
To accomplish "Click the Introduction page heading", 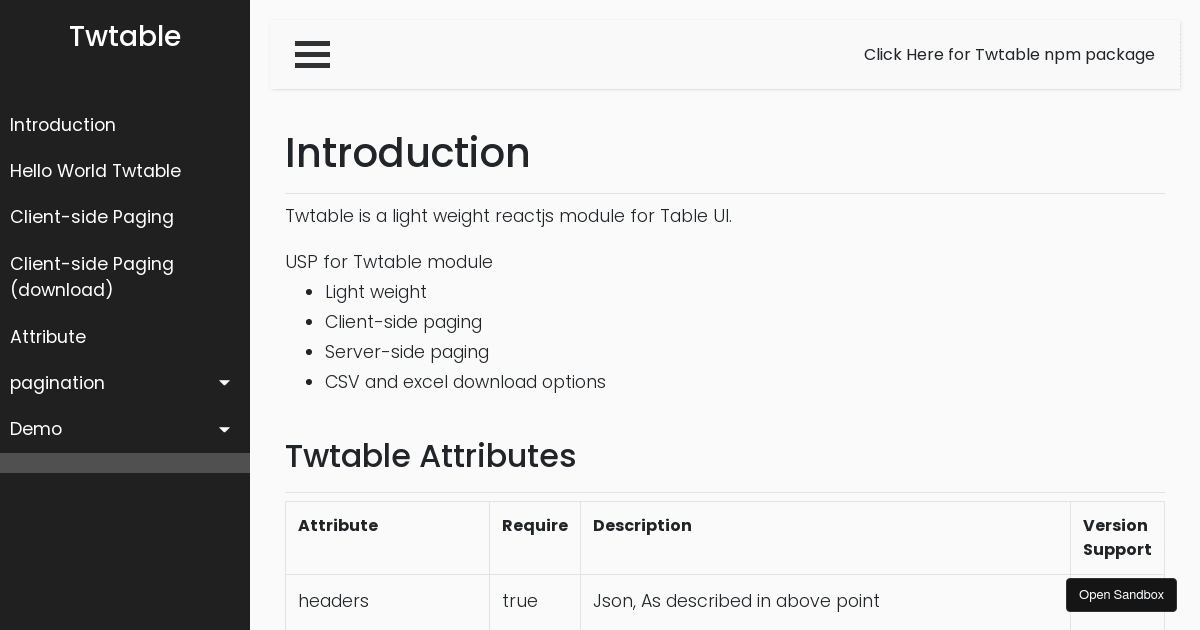I will coord(408,153).
